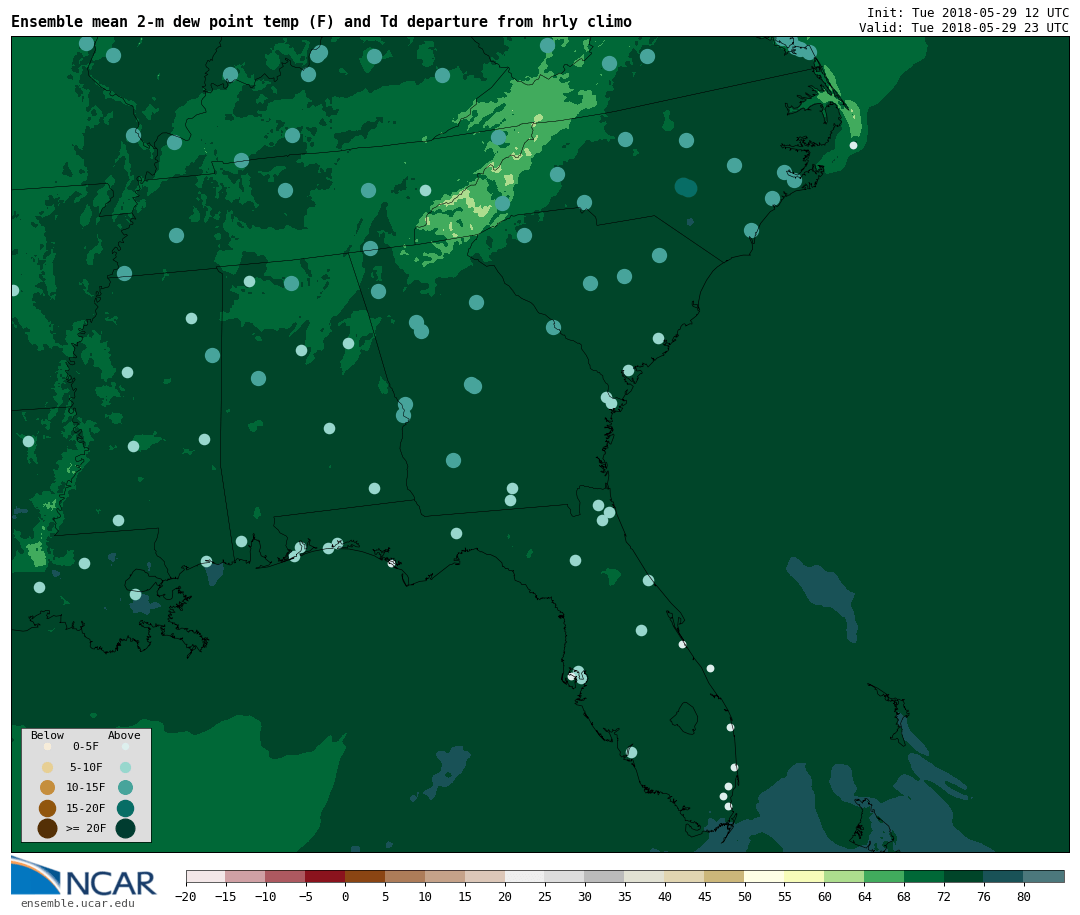The image size is (1080, 915).
Task: Click the NCAR logo
Action: 83,878
